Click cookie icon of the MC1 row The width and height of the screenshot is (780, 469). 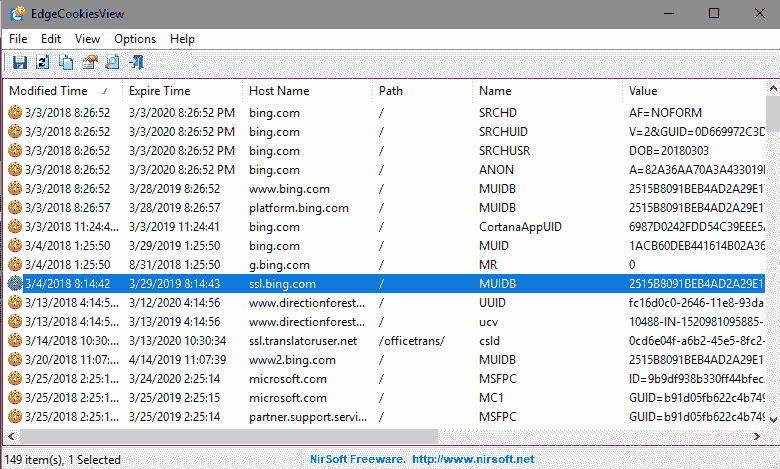15,397
